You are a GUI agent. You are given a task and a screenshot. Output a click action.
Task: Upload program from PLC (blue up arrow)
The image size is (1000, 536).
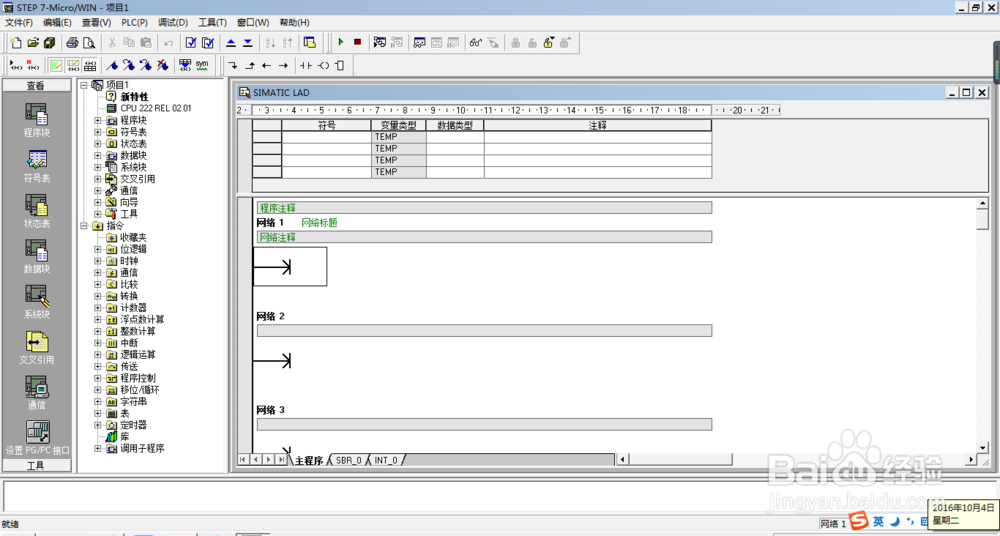tap(231, 43)
